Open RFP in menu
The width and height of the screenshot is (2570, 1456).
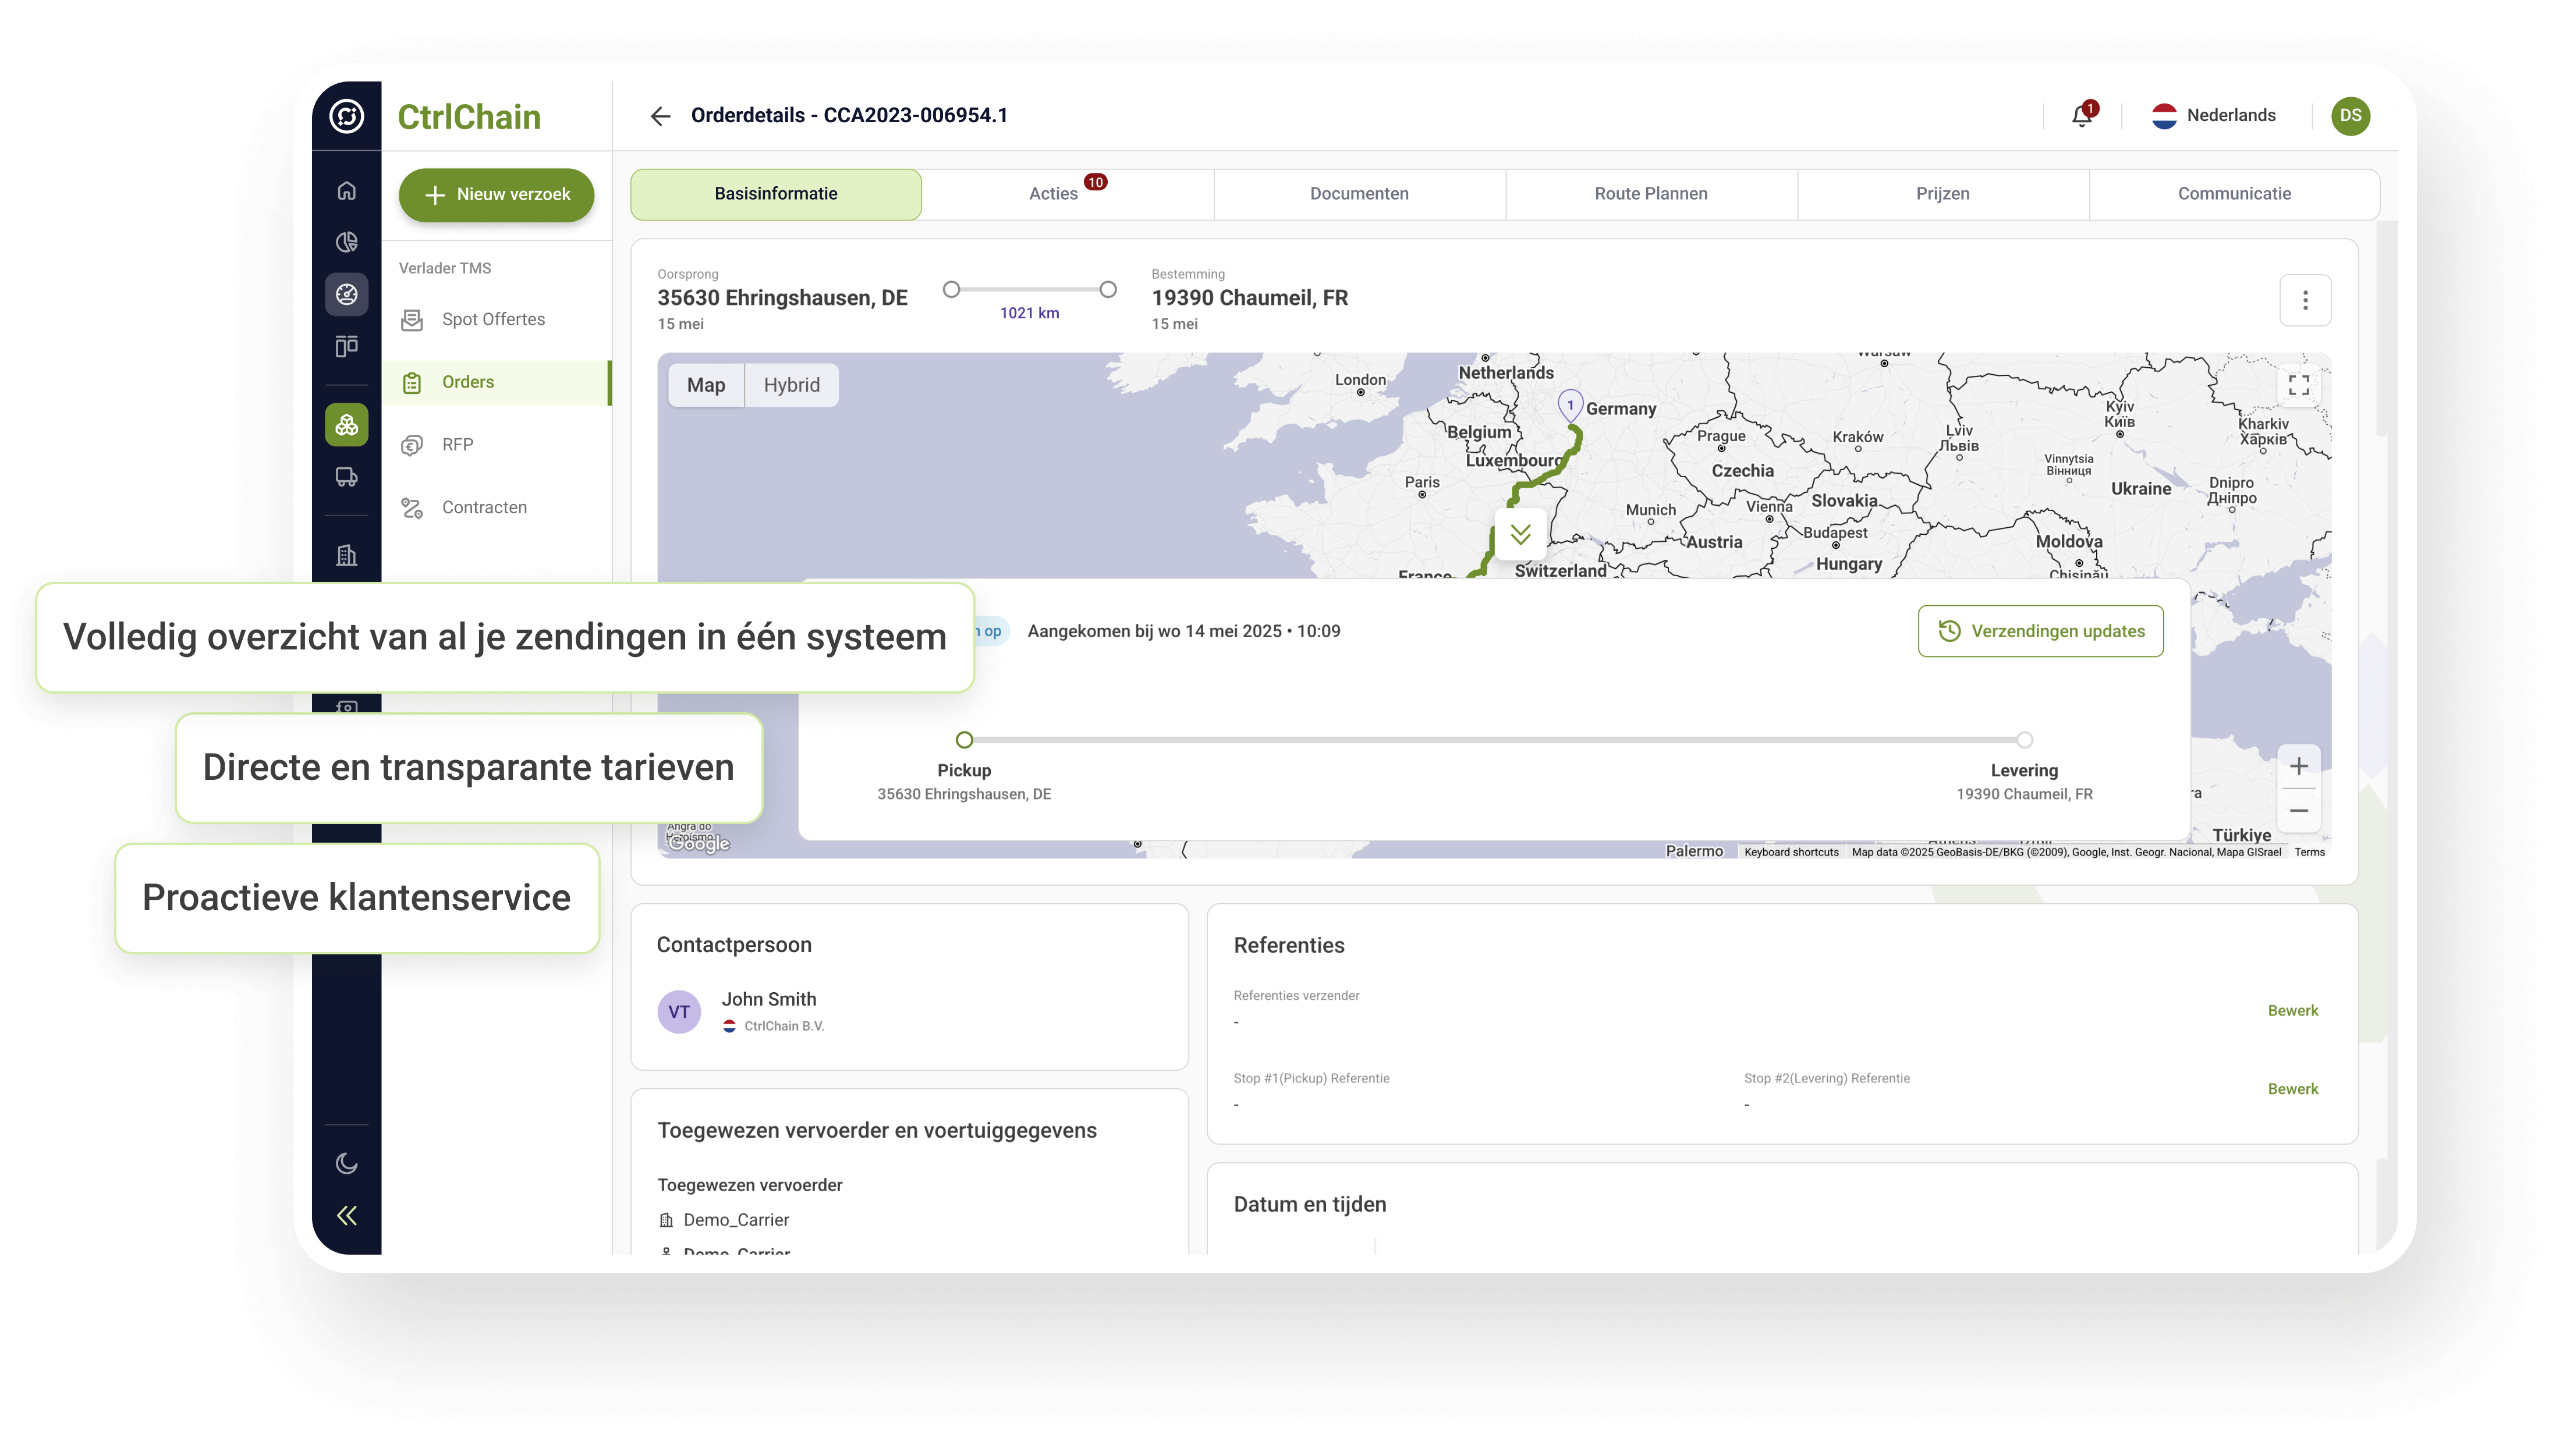click(496, 444)
